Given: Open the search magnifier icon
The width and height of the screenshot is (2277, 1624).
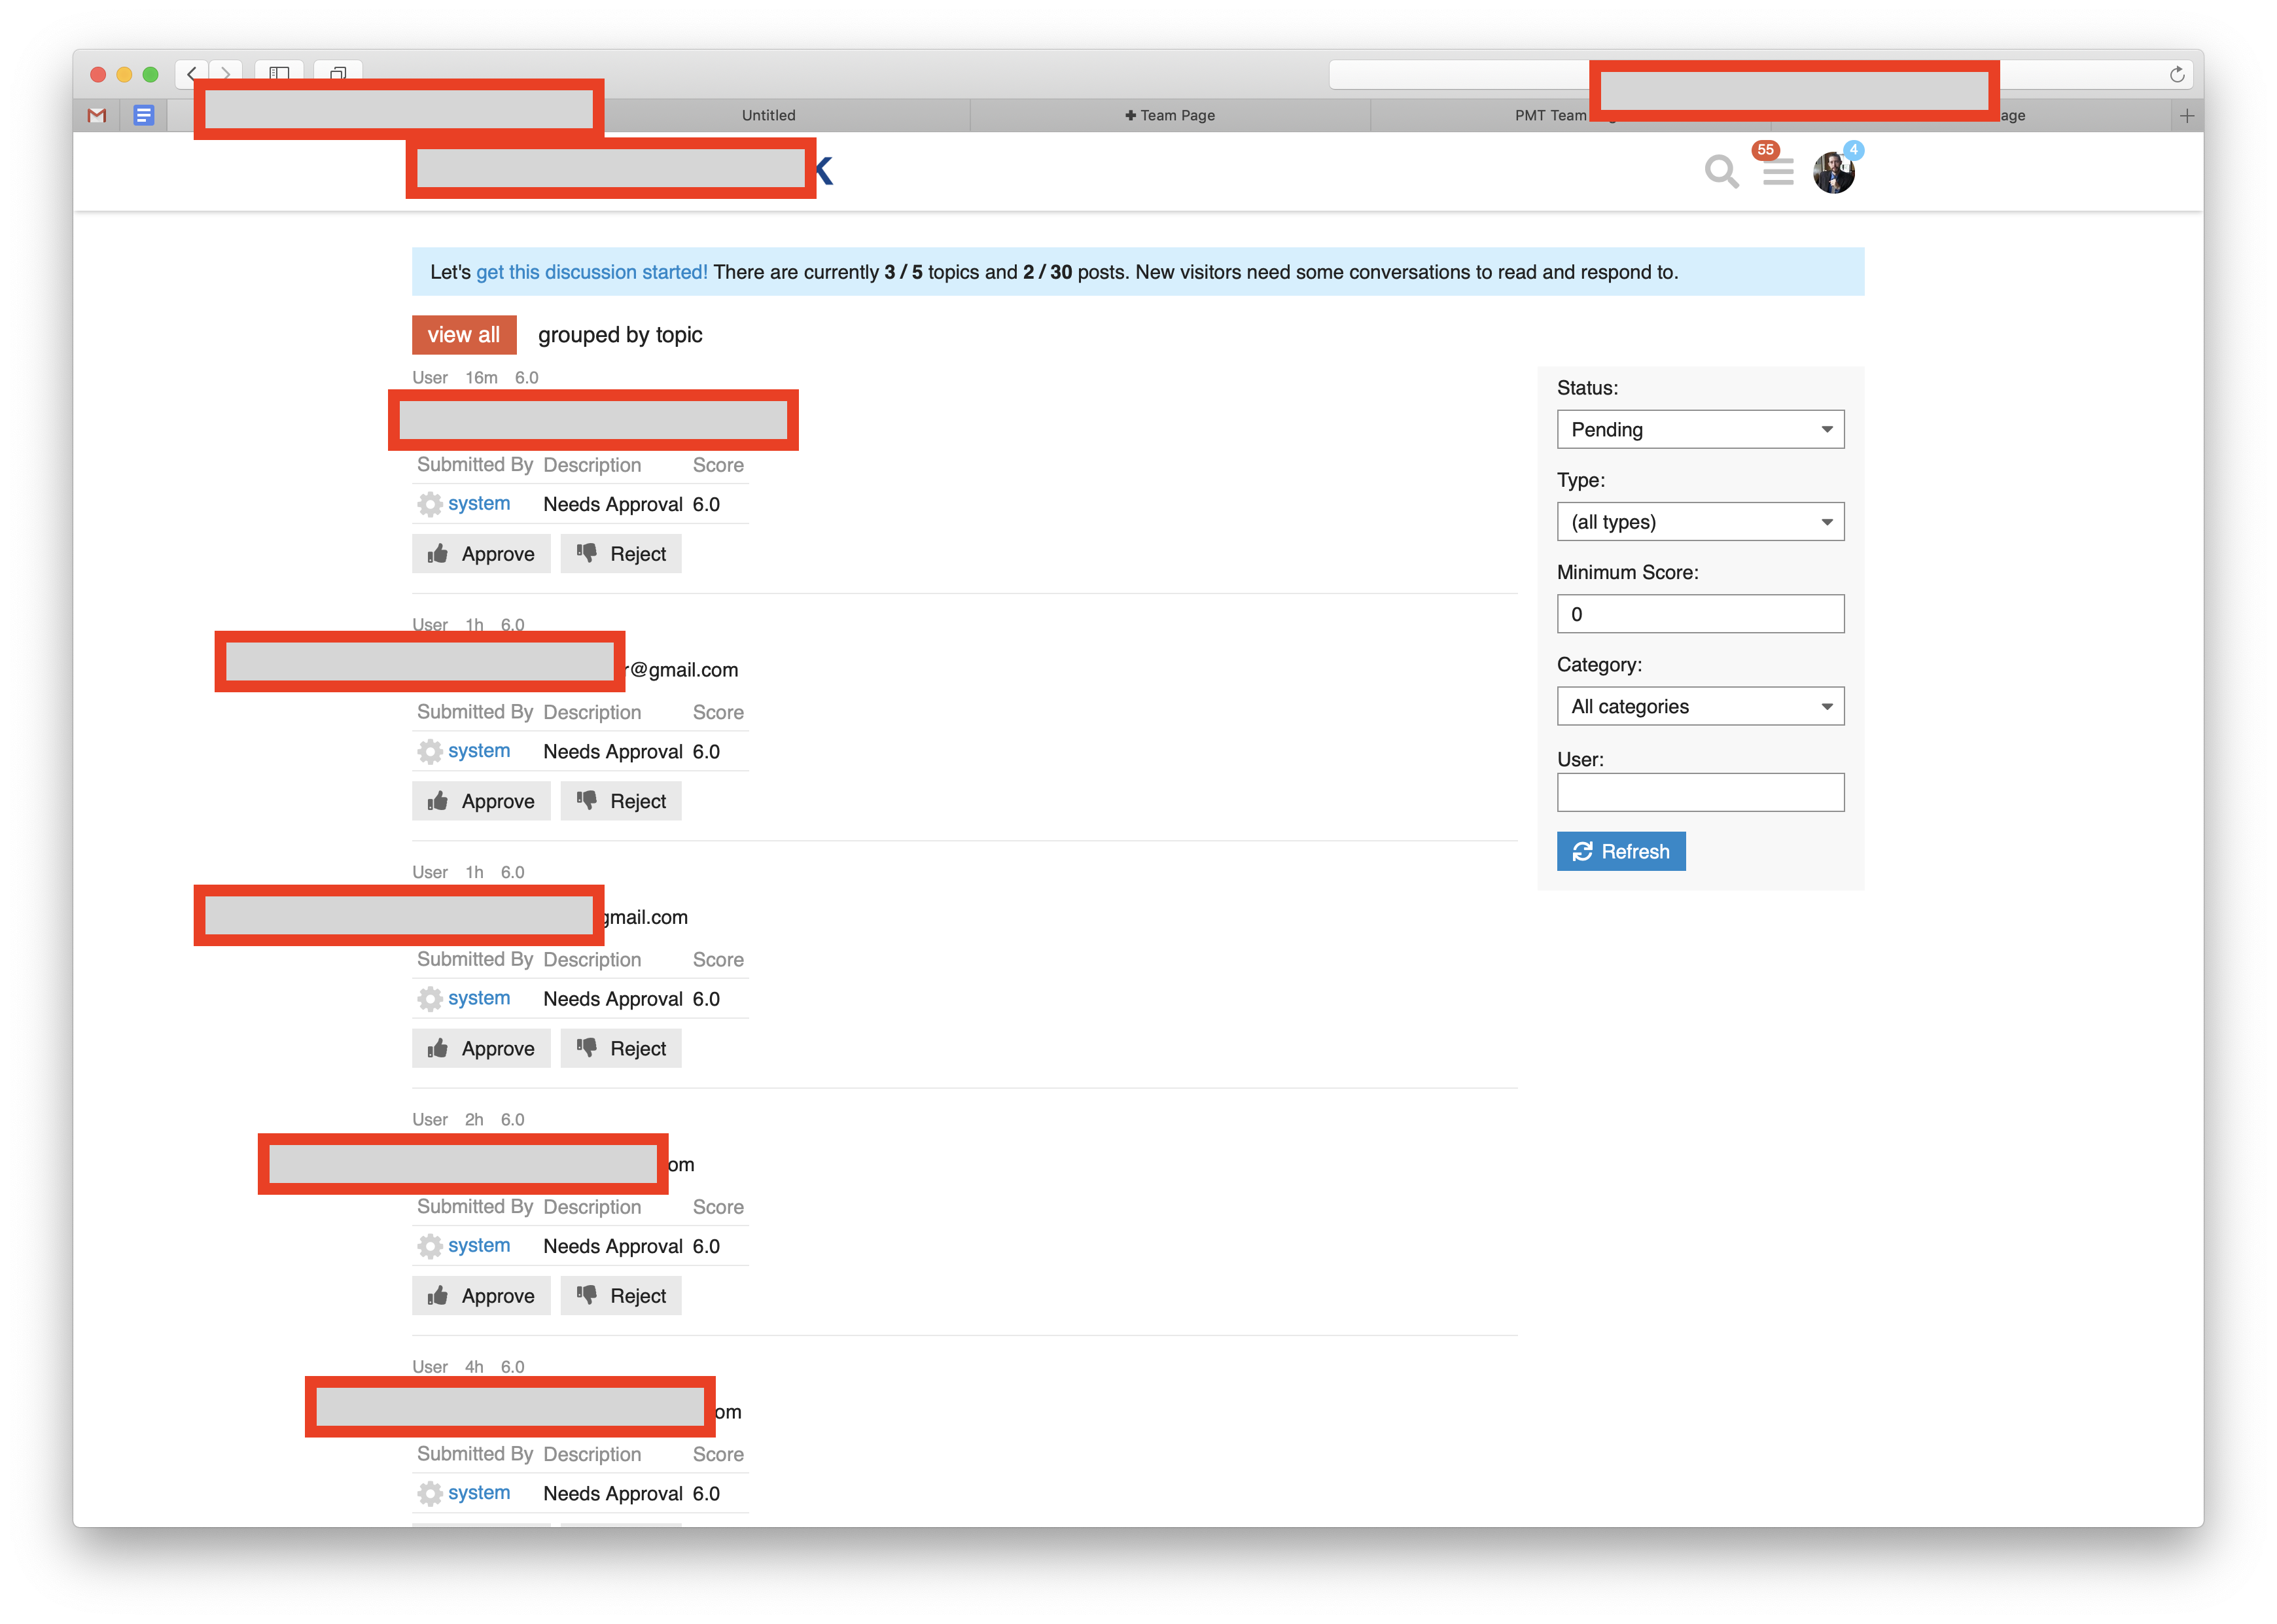Looking at the screenshot, I should point(1720,172).
